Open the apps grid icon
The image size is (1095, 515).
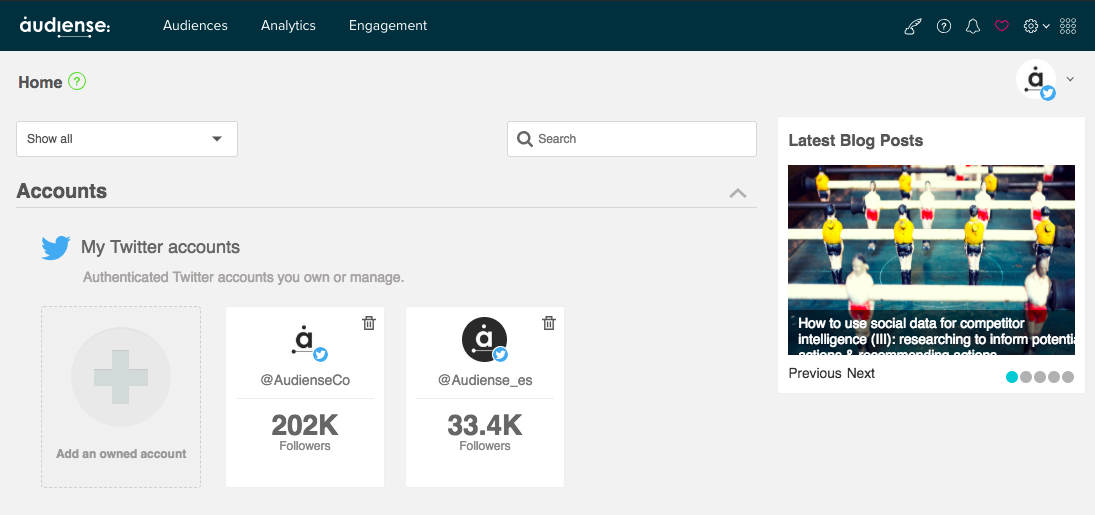coord(1068,27)
